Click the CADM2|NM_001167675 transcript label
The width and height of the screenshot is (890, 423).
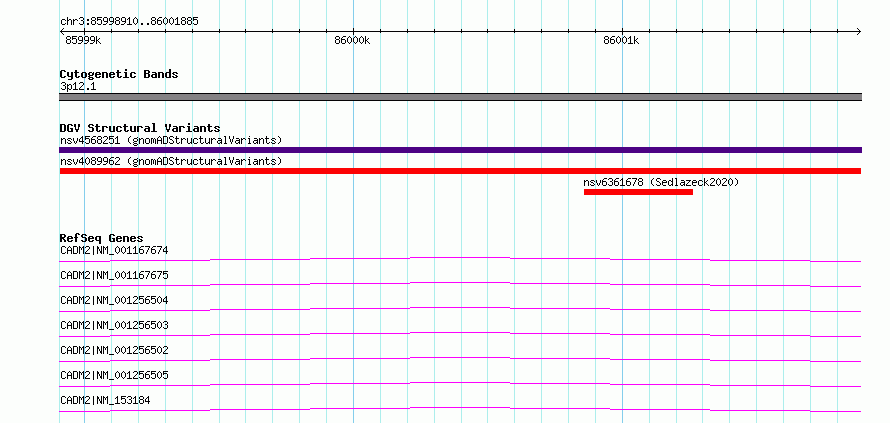114,275
